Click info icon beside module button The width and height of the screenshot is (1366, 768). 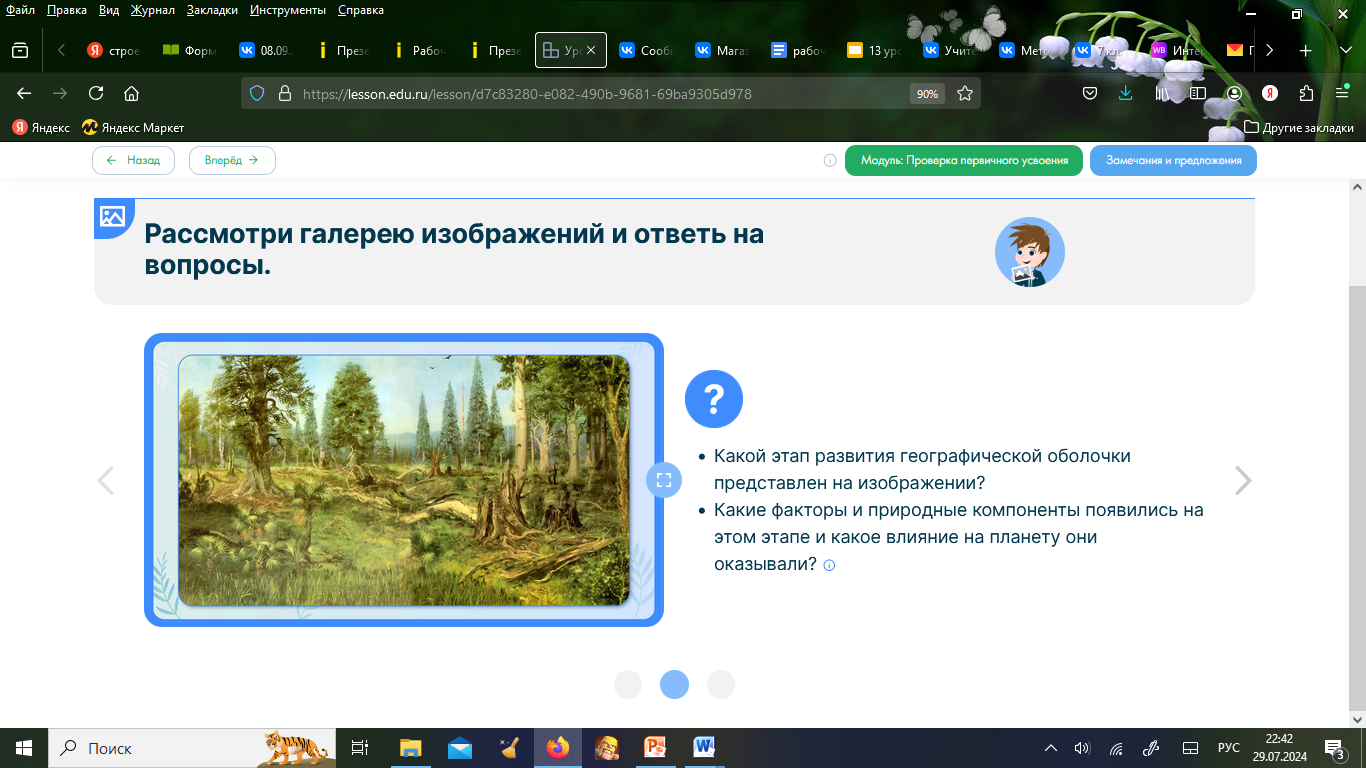tap(830, 160)
